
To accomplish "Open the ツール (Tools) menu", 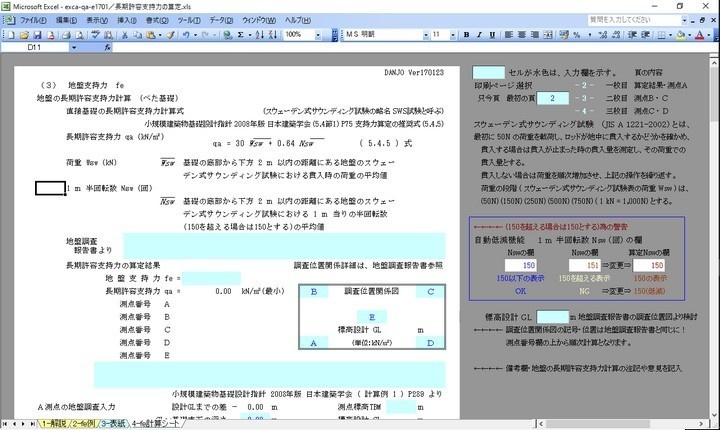I will pos(189,20).
